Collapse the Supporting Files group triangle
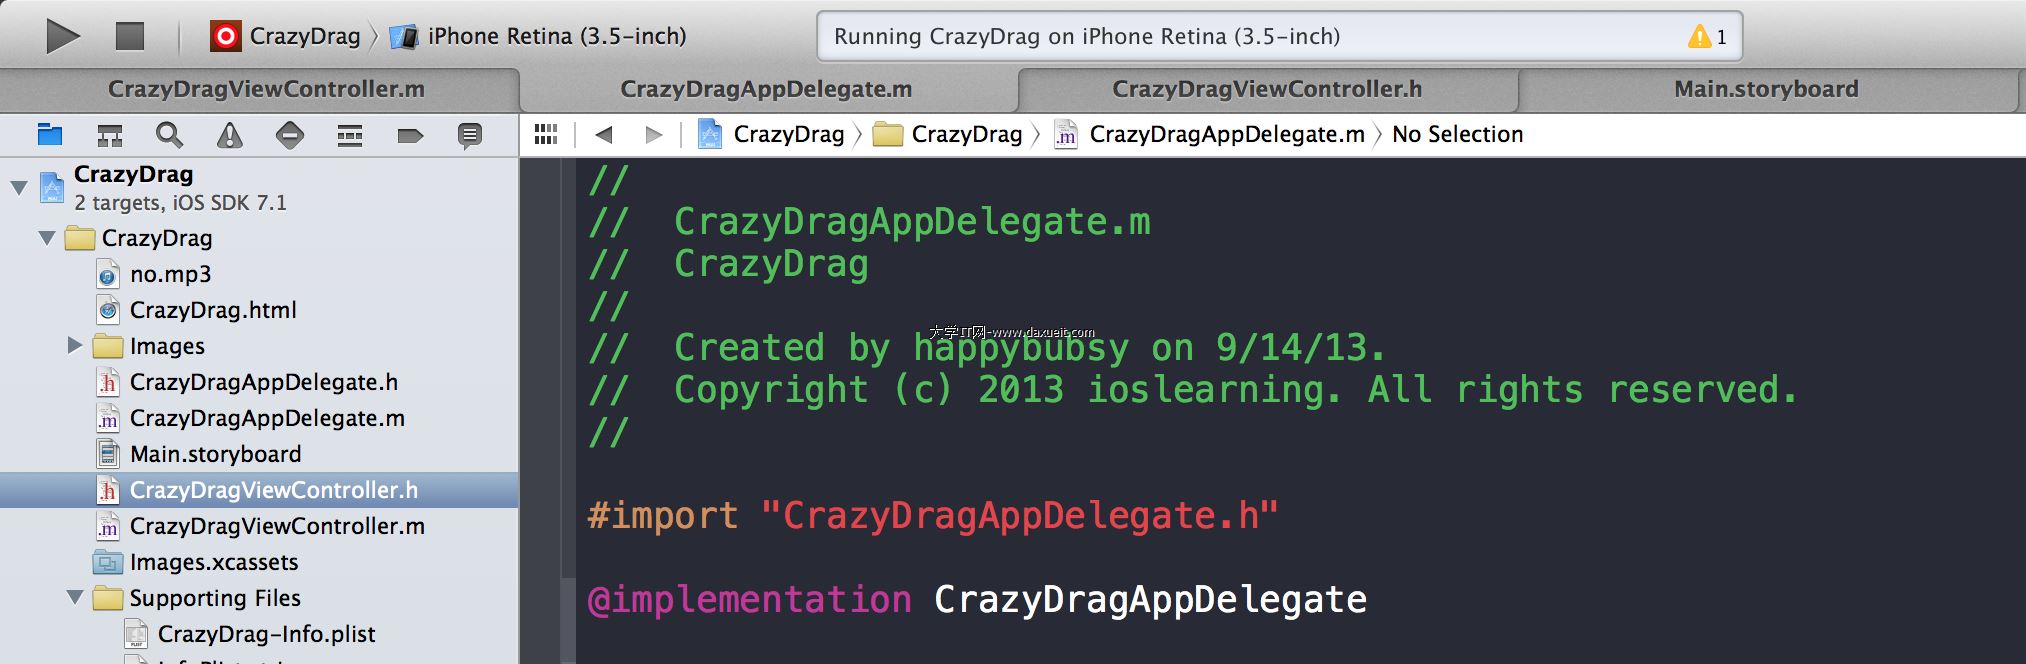Screen dimensions: 2026x664 75,597
